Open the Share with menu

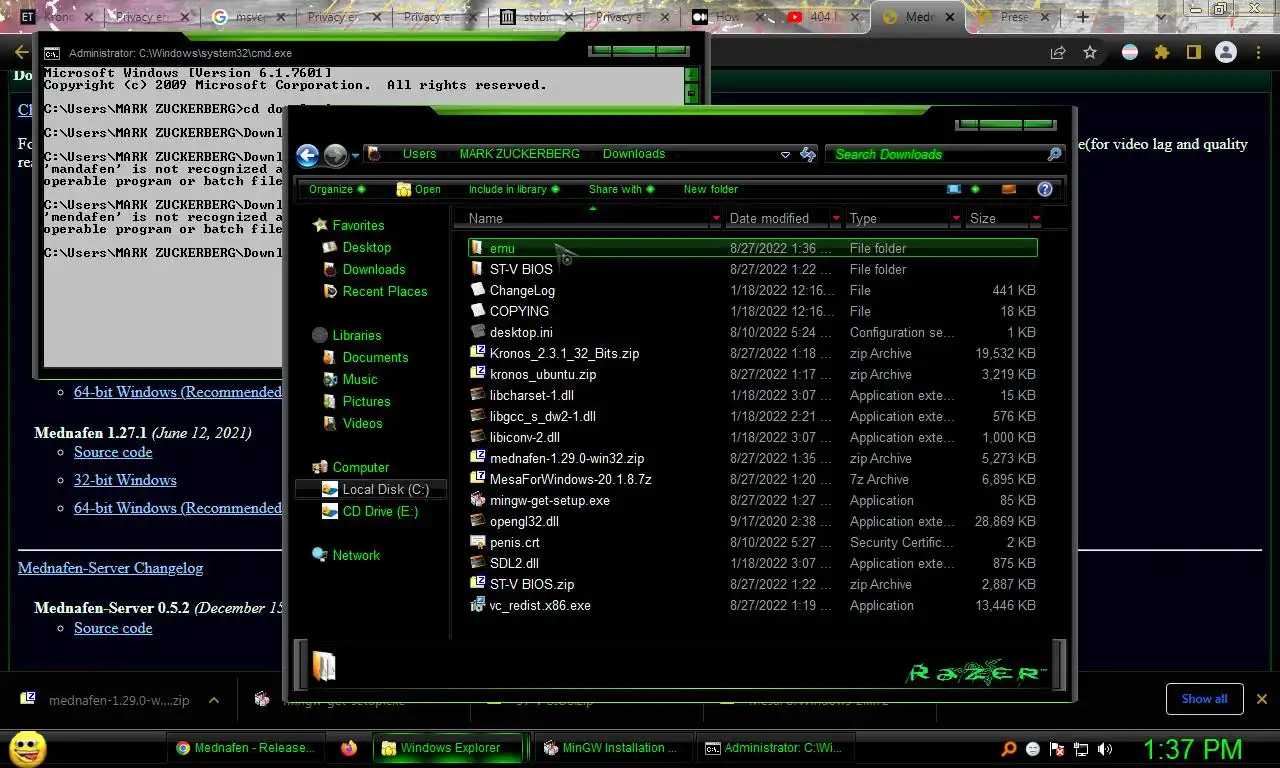(x=621, y=189)
